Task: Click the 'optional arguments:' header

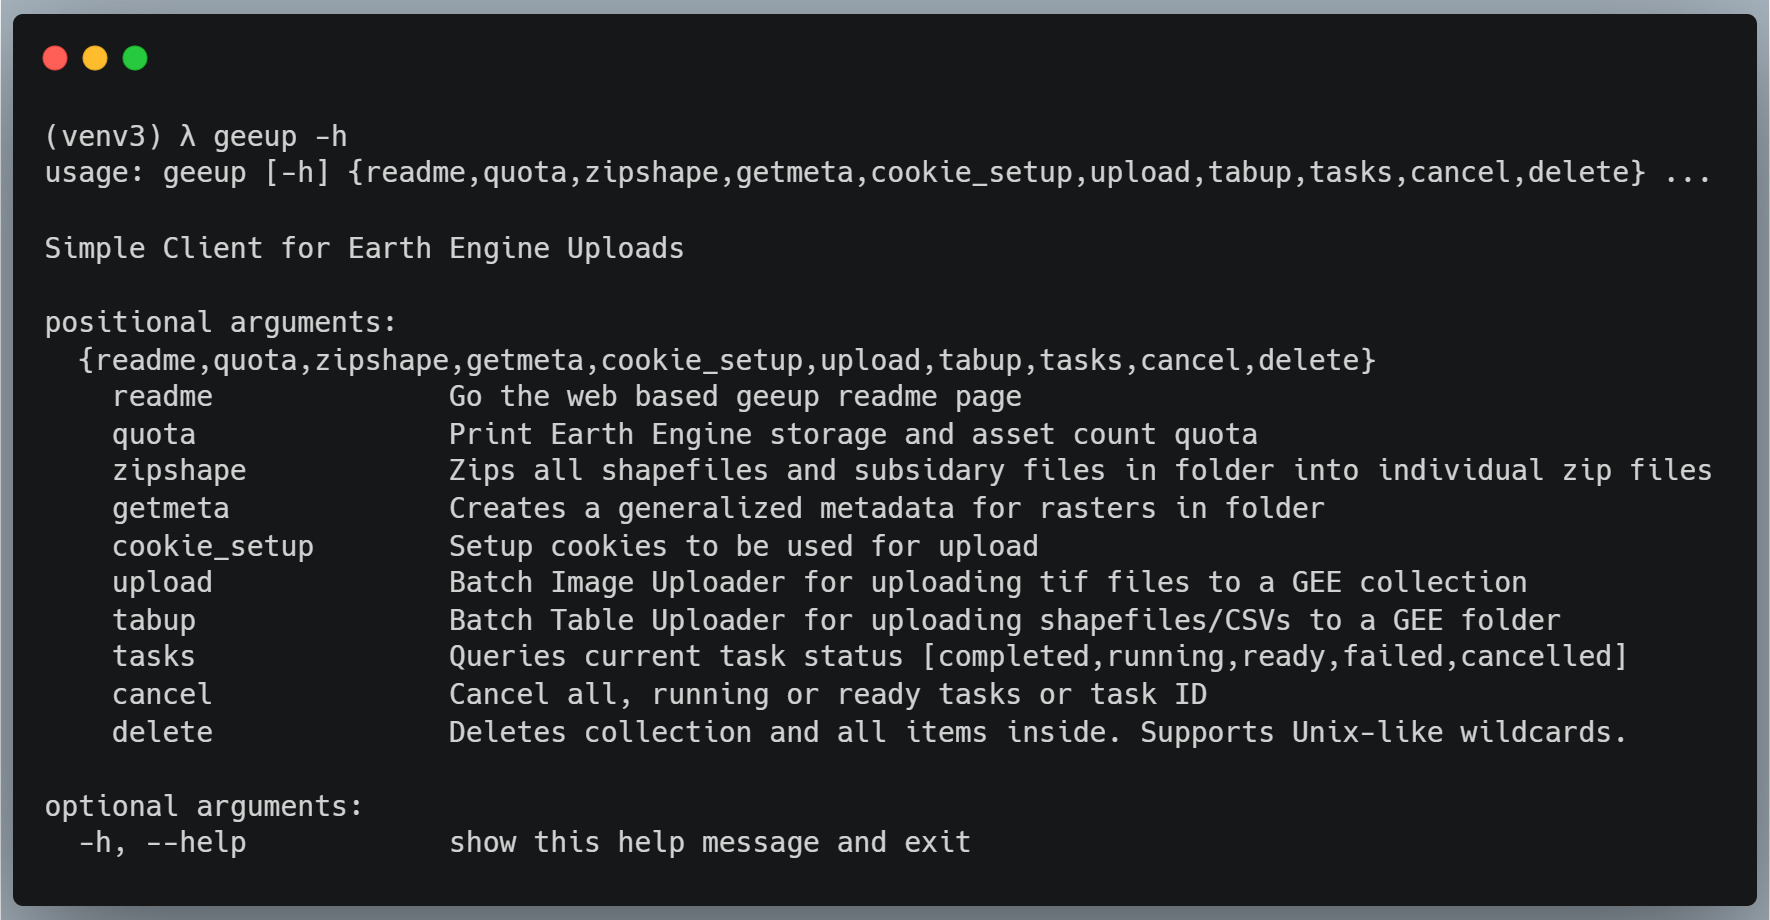Action: 204,807
